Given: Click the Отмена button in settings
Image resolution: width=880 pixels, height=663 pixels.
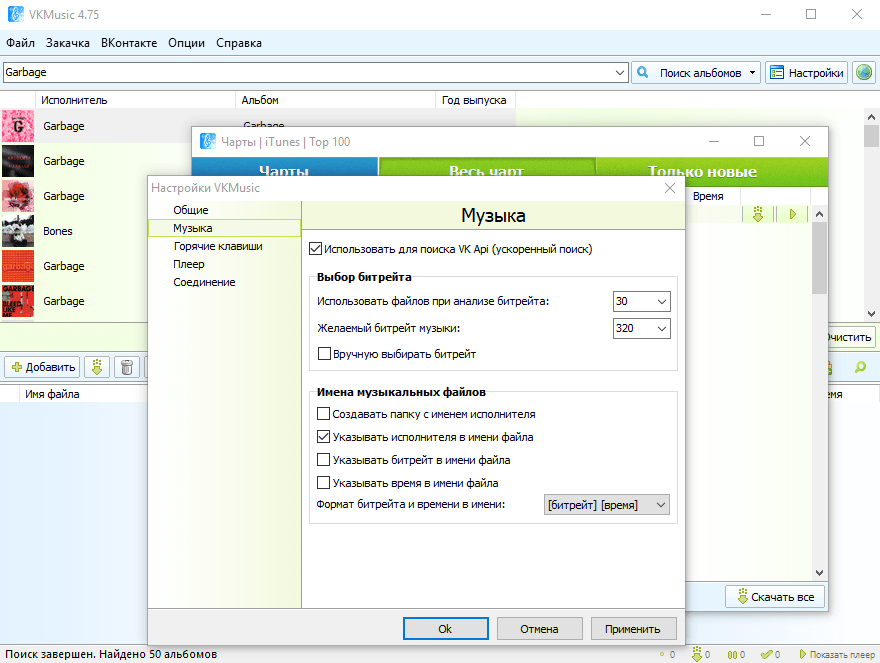Looking at the screenshot, I should [539, 629].
